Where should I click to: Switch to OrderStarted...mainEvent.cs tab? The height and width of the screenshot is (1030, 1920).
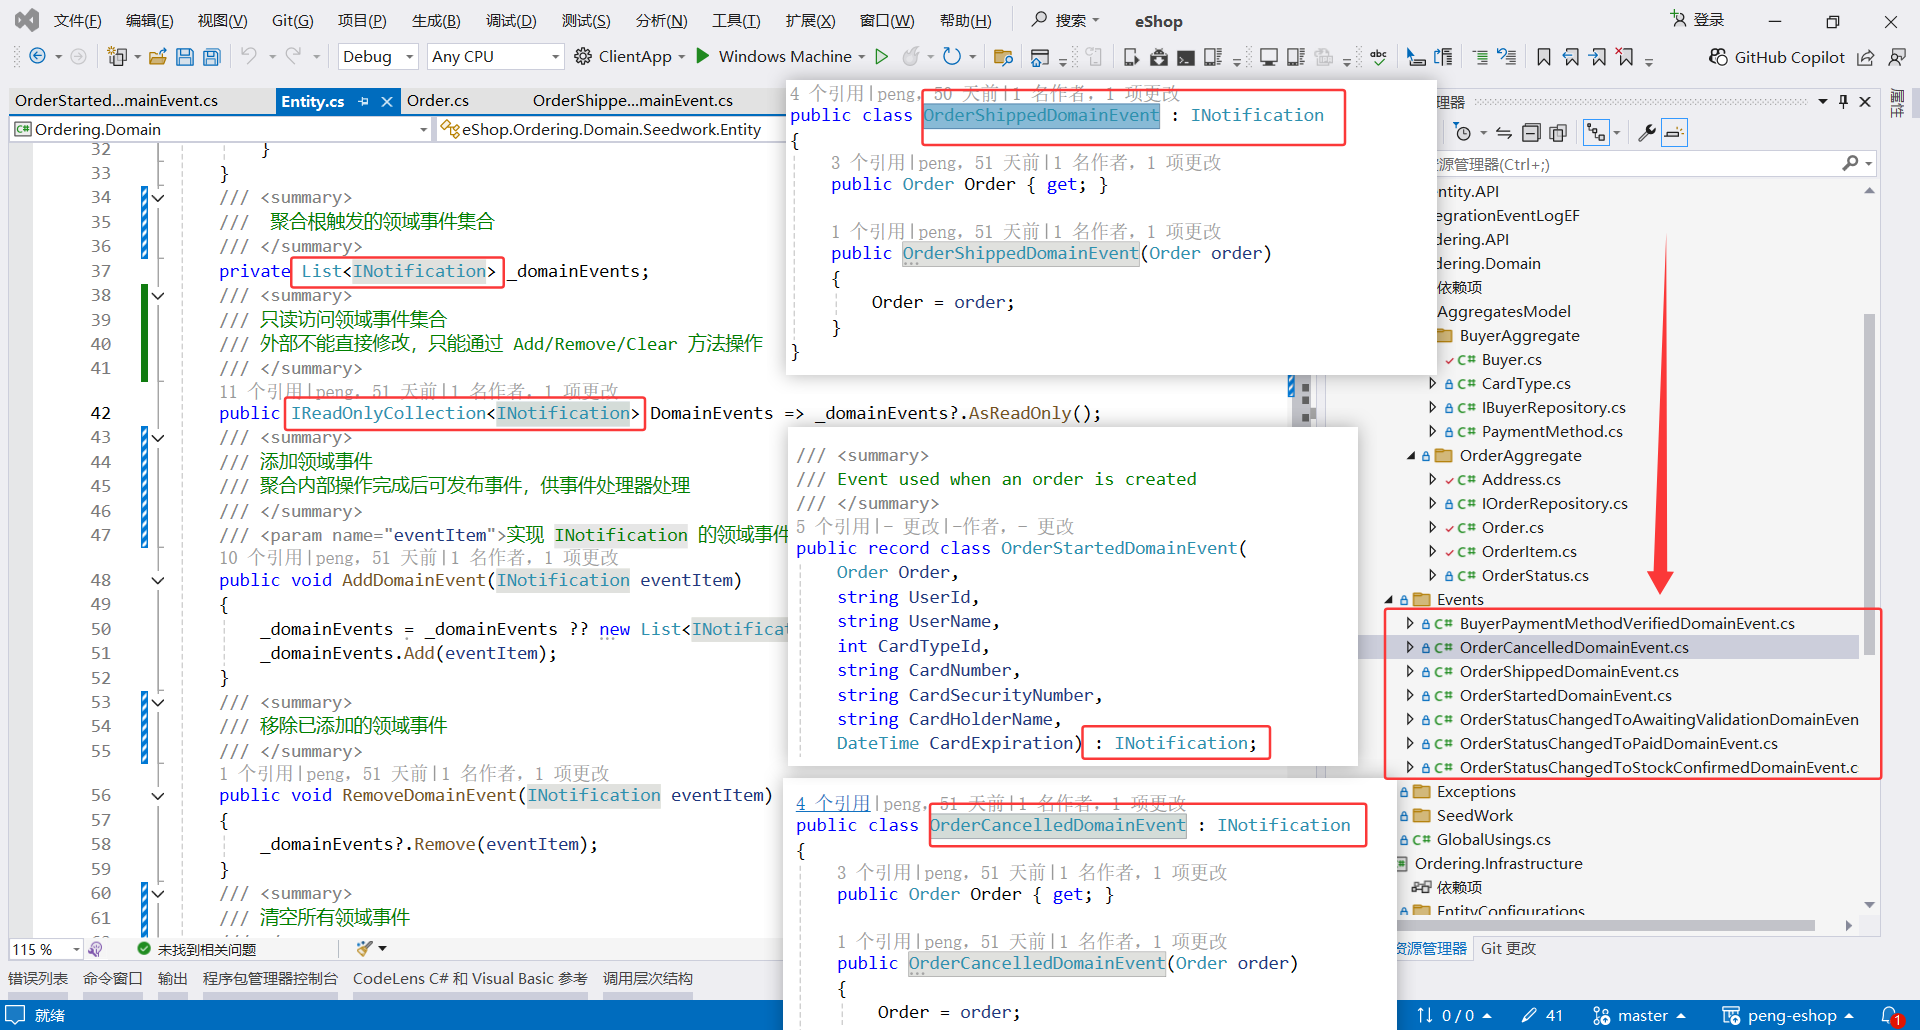click(x=116, y=101)
